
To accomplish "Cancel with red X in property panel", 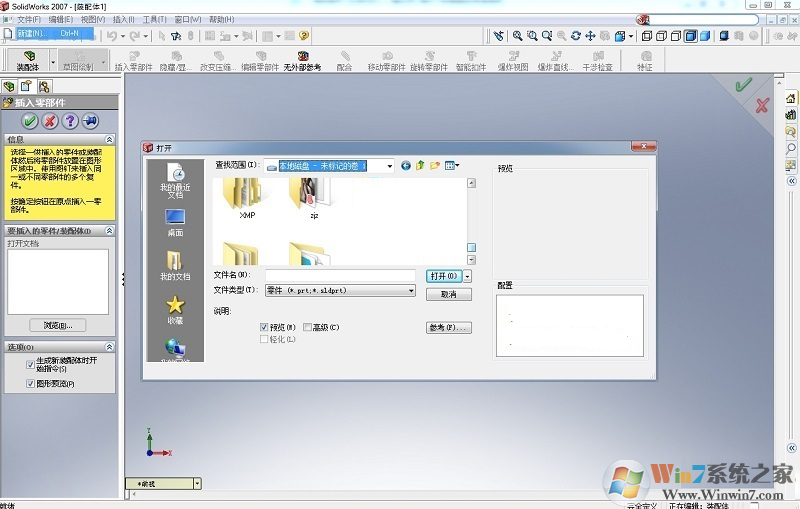I will tap(50, 121).
